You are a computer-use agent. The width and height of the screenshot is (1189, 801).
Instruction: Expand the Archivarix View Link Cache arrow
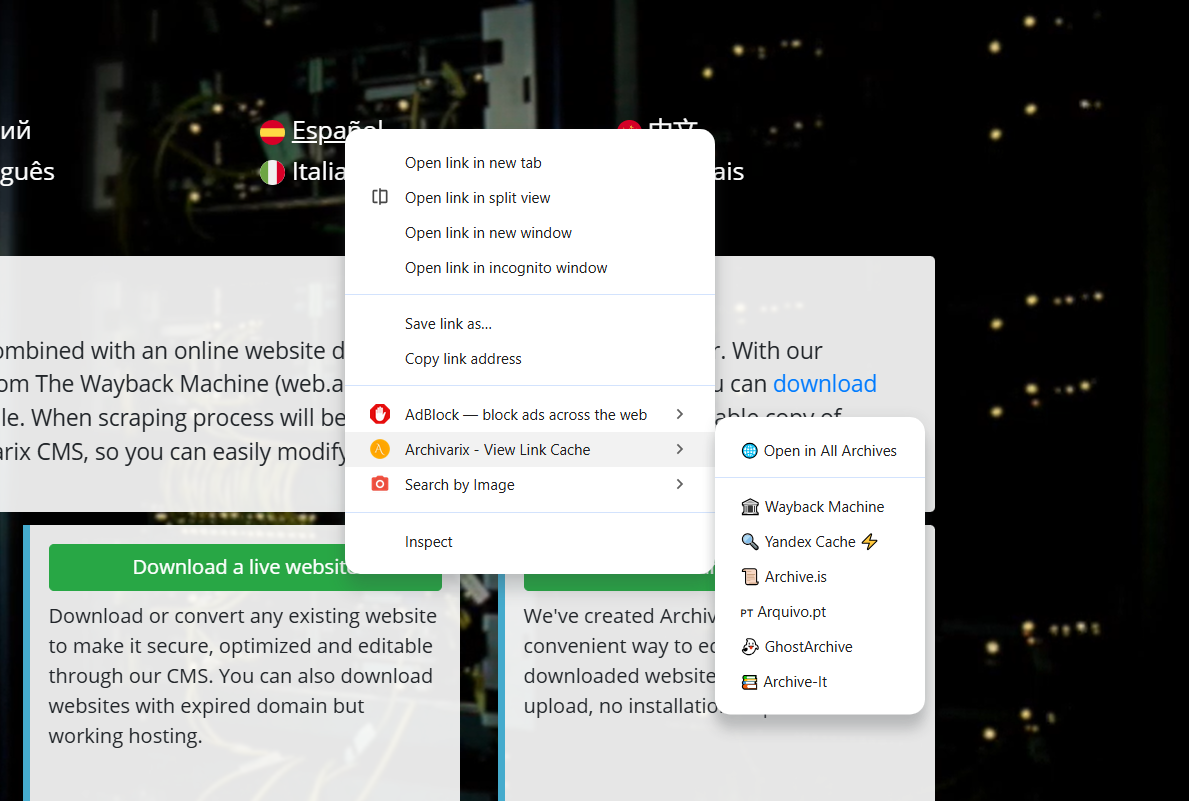pos(680,449)
